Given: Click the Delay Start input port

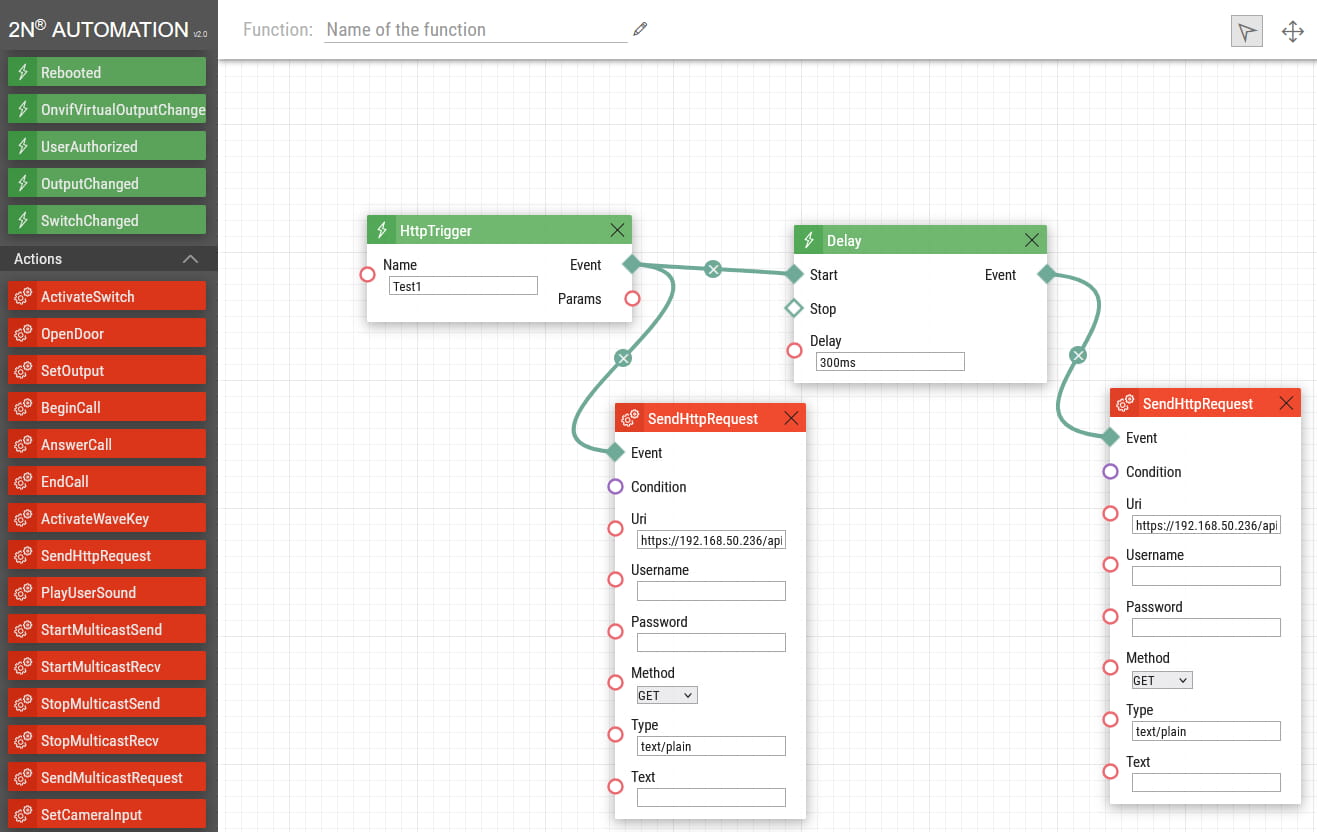Looking at the screenshot, I should pos(794,274).
